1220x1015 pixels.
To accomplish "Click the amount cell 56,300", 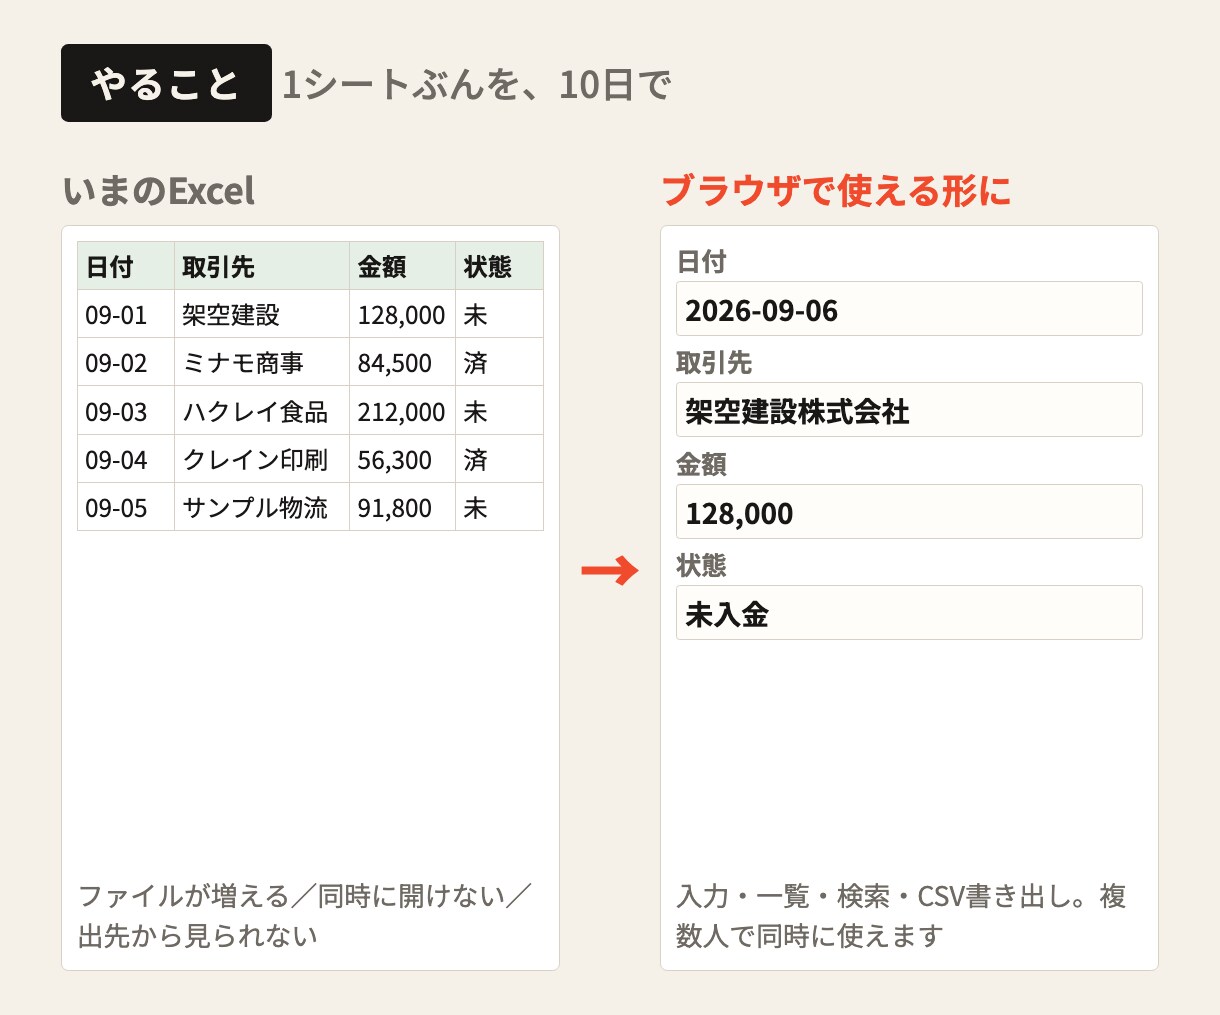I will 403,459.
